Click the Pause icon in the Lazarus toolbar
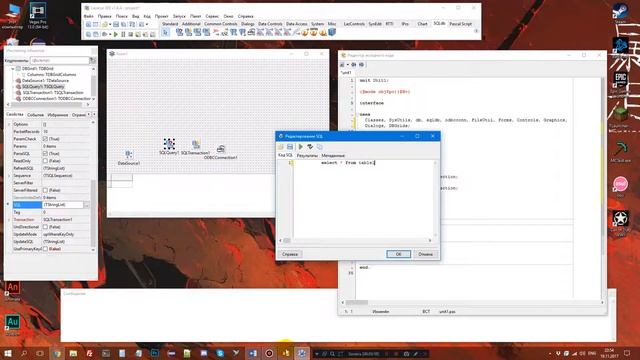The width and height of the screenshot is (640, 360). pyautogui.click(x=123, y=34)
